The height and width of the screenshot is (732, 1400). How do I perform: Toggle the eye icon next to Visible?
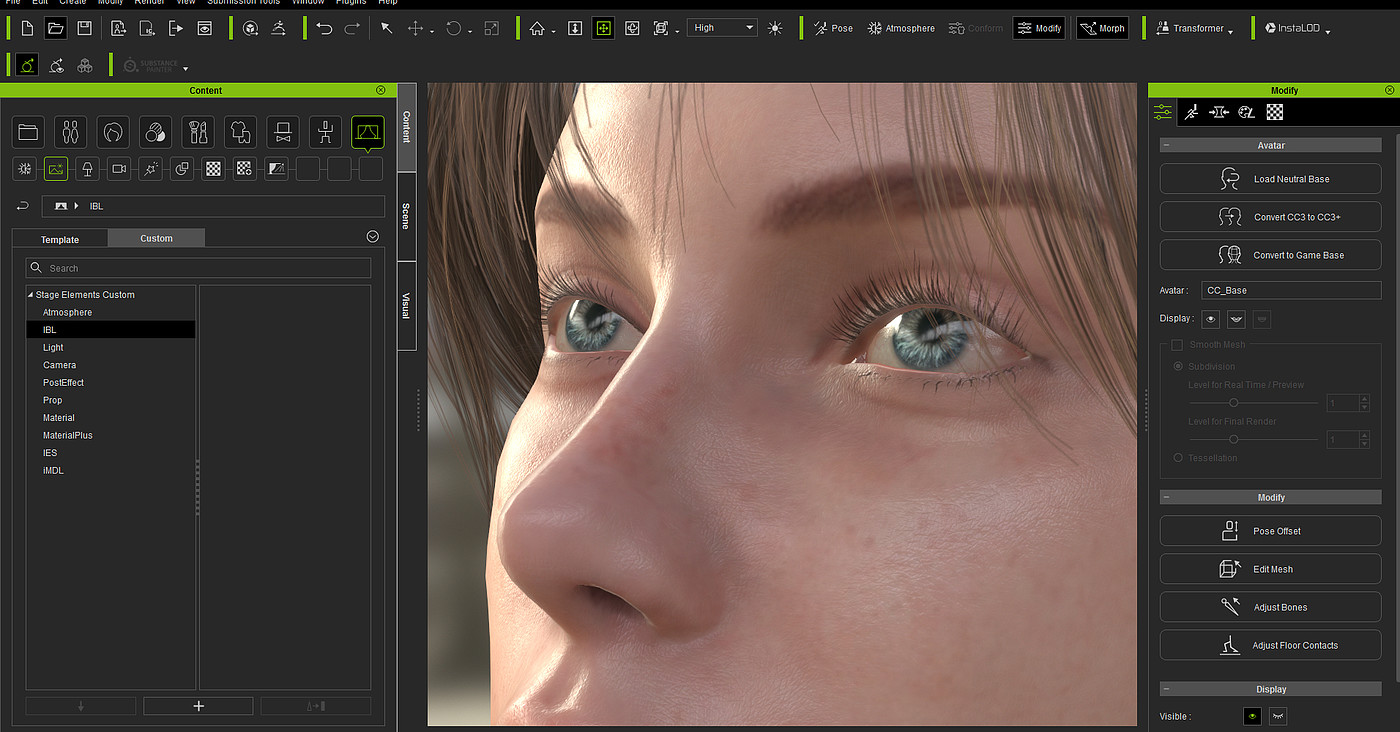coord(1251,716)
